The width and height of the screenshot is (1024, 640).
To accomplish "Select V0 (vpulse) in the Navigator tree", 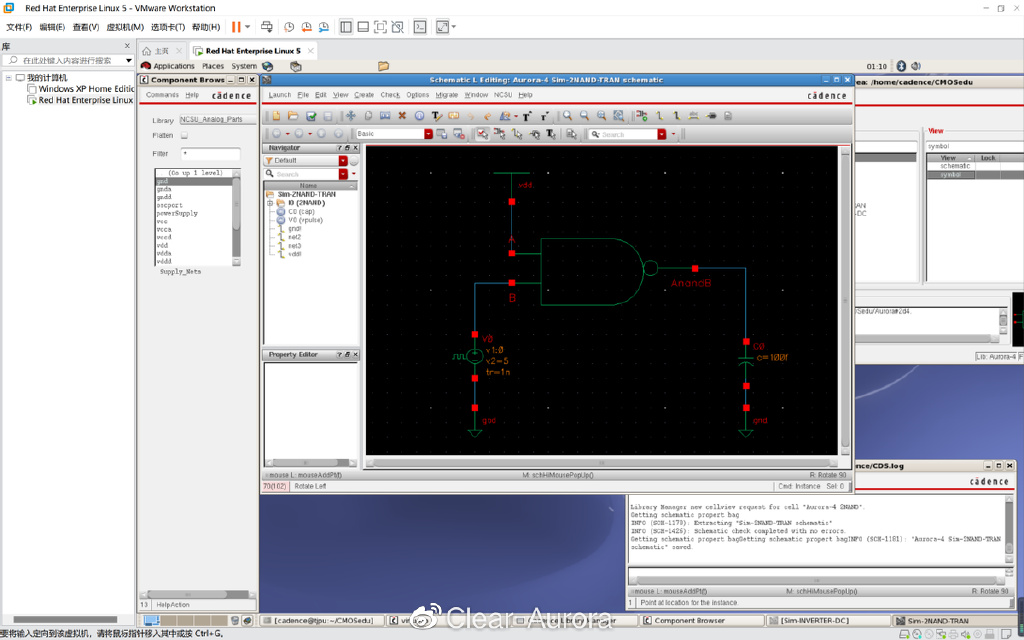I will tap(305, 220).
